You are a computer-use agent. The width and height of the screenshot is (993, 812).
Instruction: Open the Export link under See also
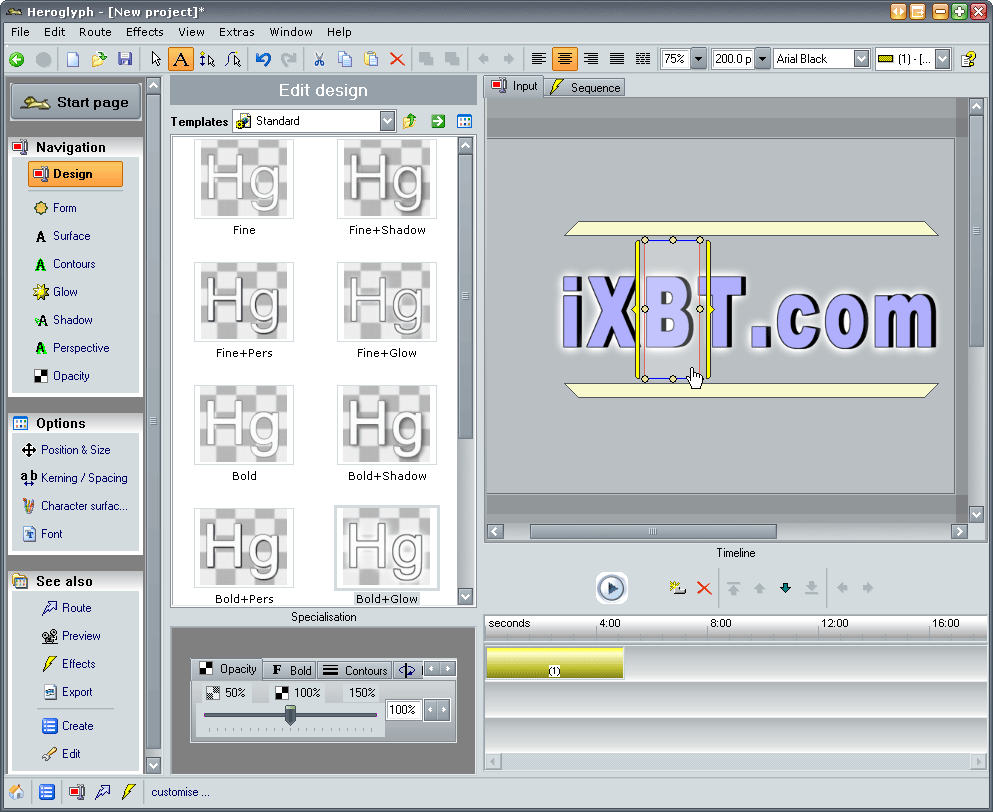coord(68,692)
